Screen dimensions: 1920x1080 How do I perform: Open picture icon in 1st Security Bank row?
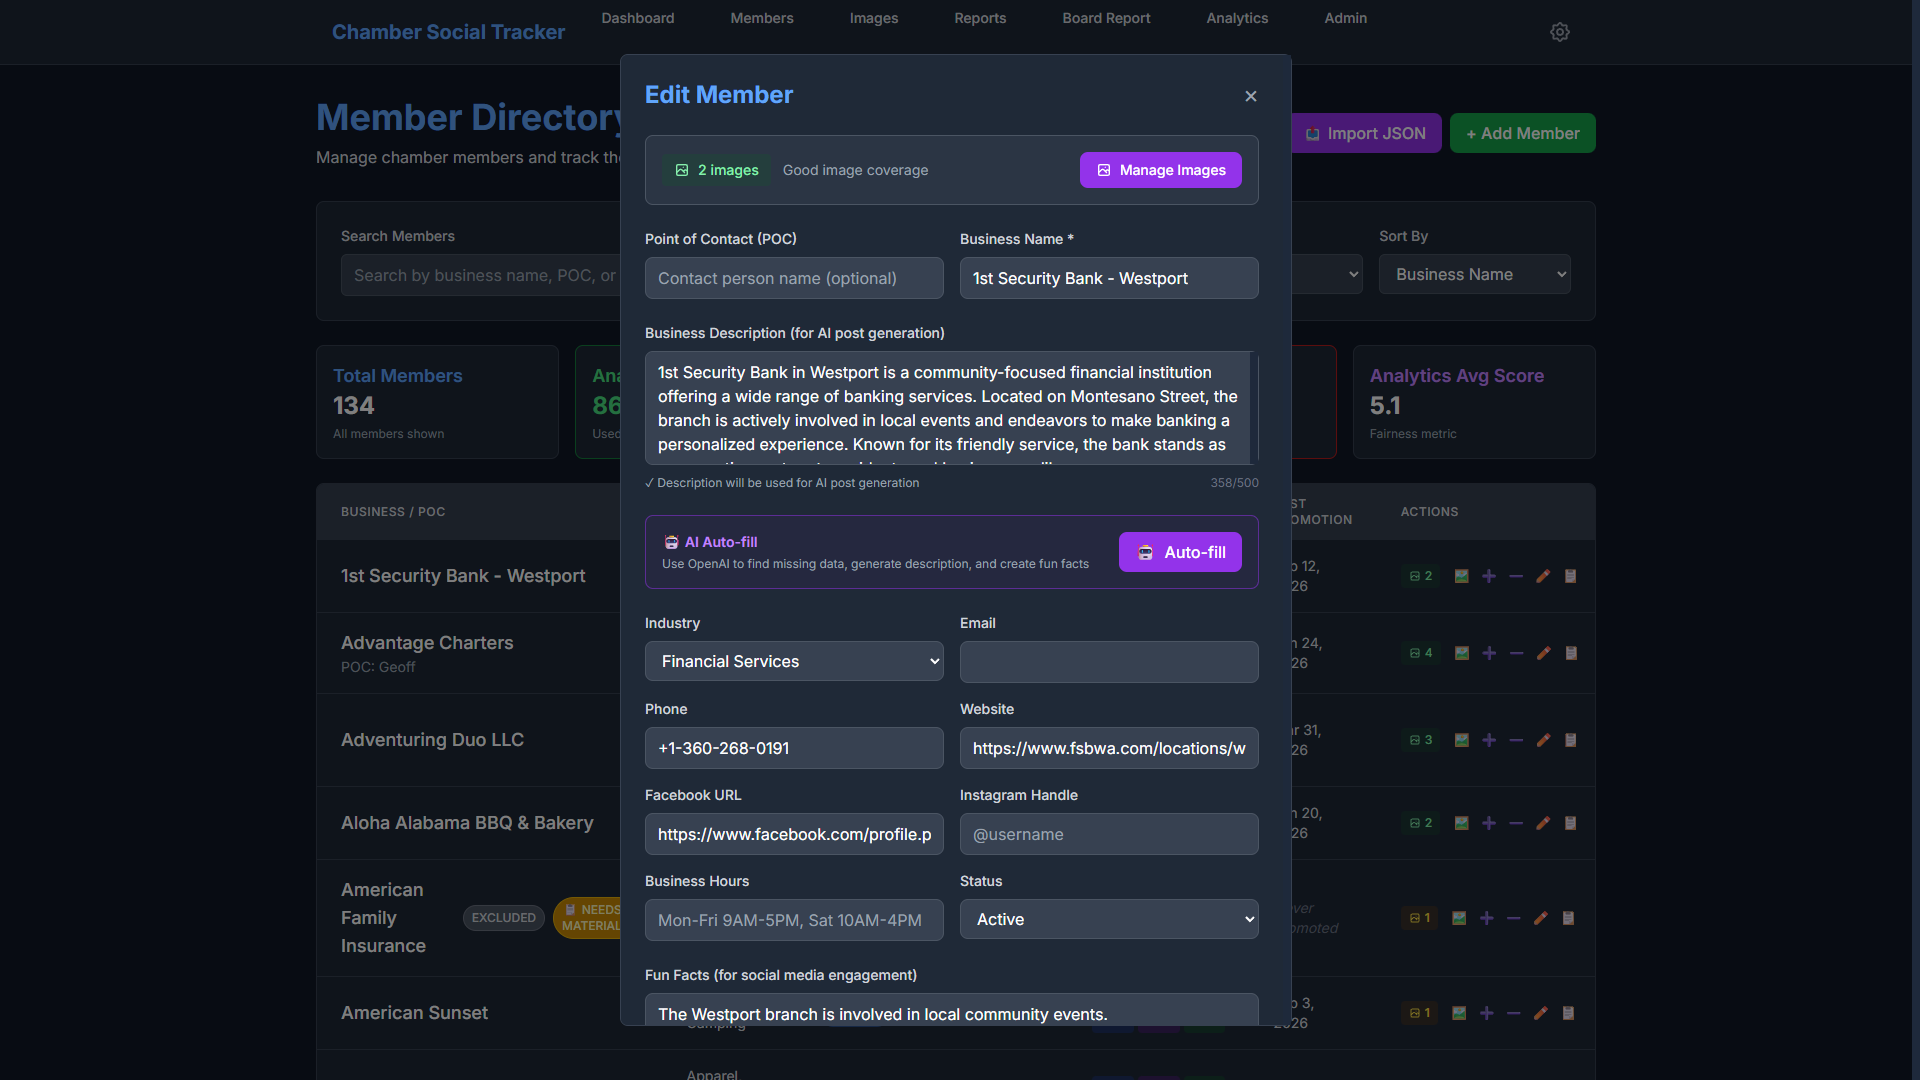point(1461,576)
